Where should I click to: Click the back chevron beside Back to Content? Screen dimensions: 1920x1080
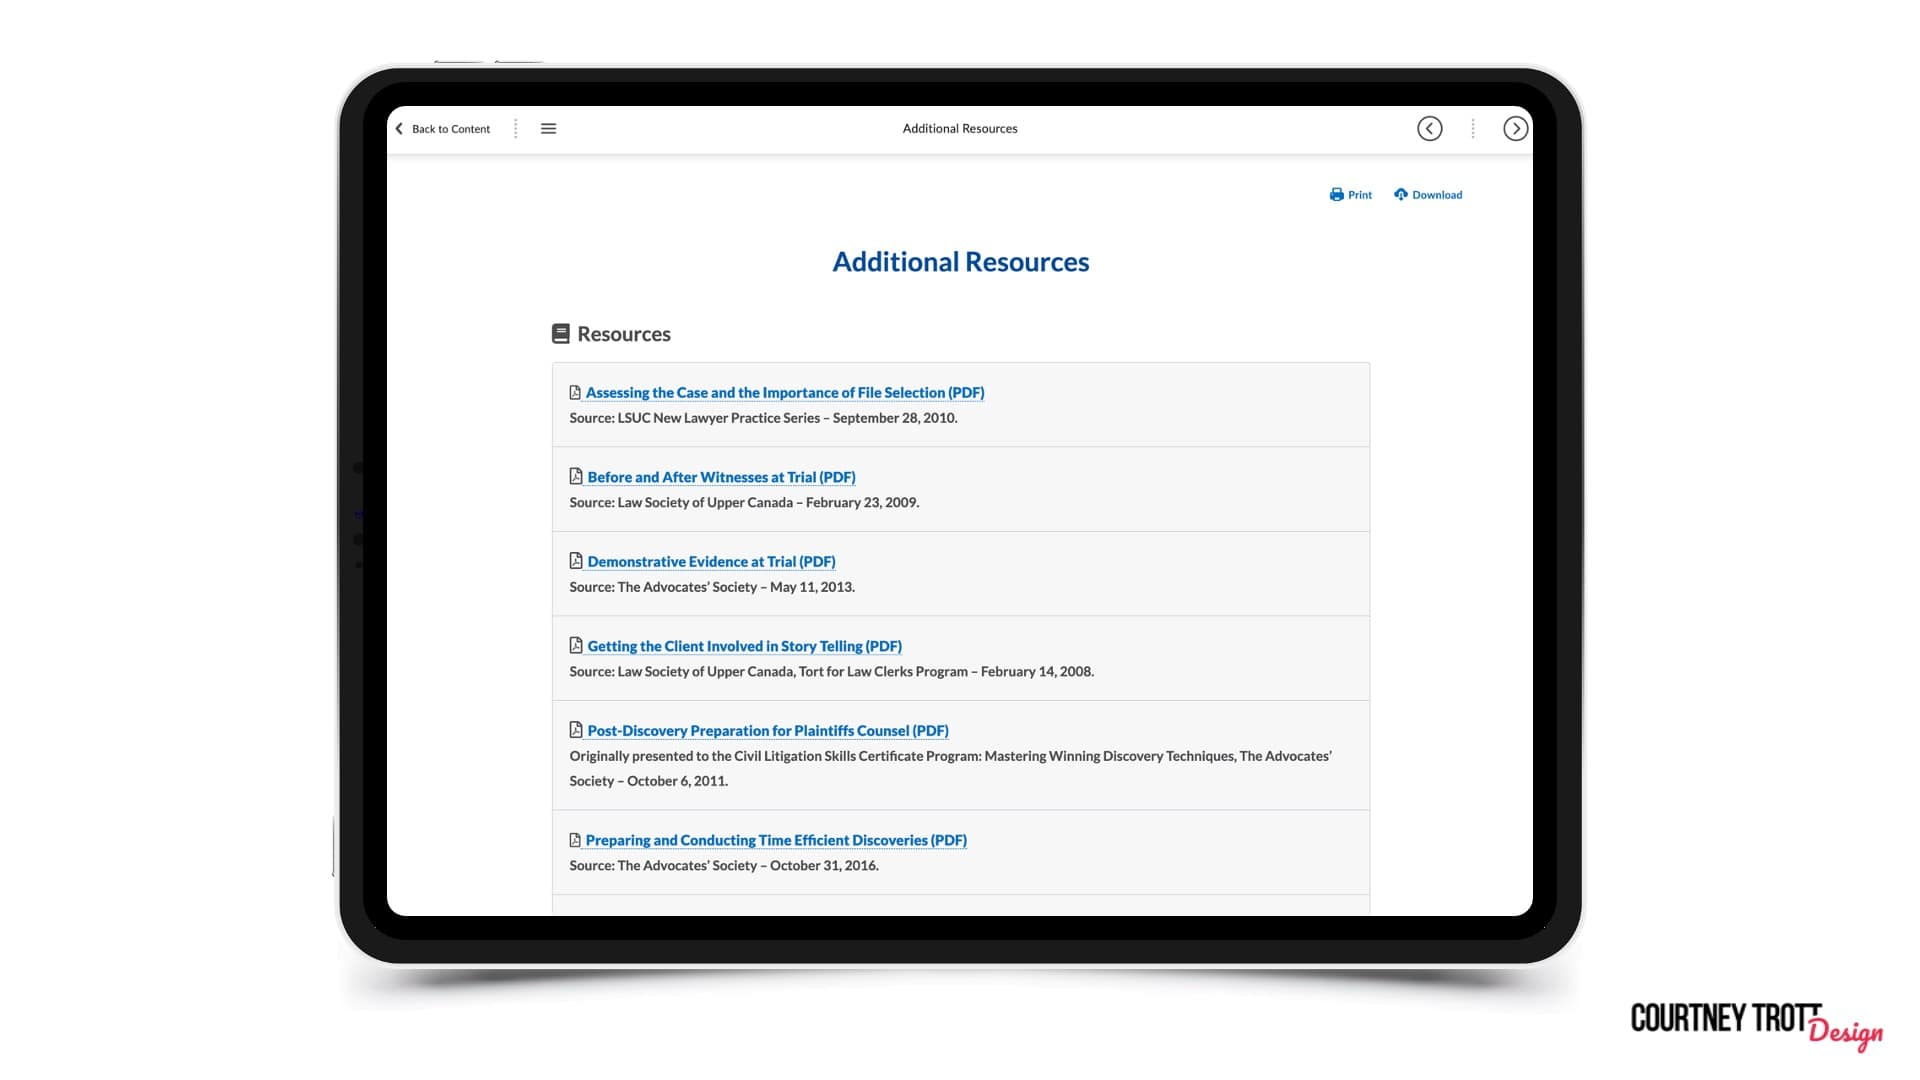399,128
